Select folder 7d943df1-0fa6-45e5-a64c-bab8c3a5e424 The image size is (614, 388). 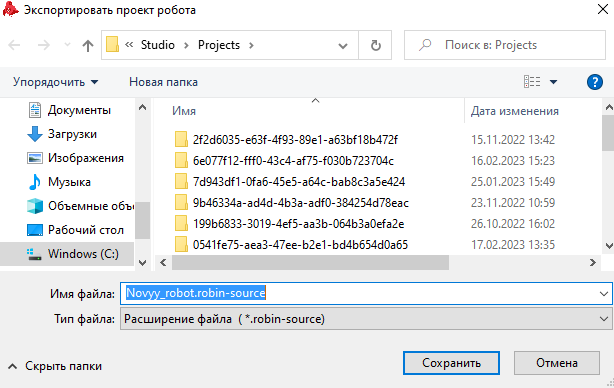pos(298,182)
